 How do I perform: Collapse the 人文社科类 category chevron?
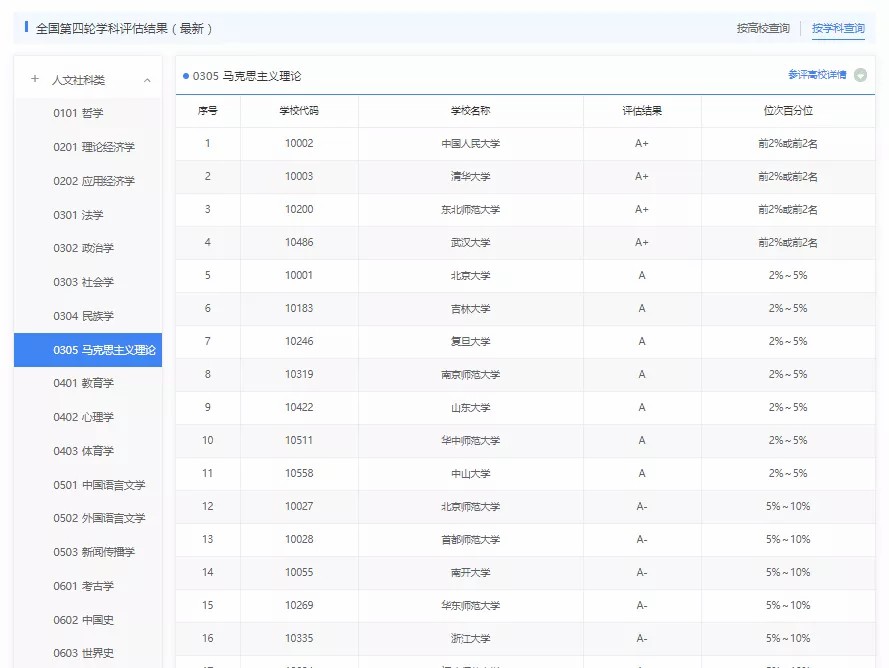tap(147, 80)
